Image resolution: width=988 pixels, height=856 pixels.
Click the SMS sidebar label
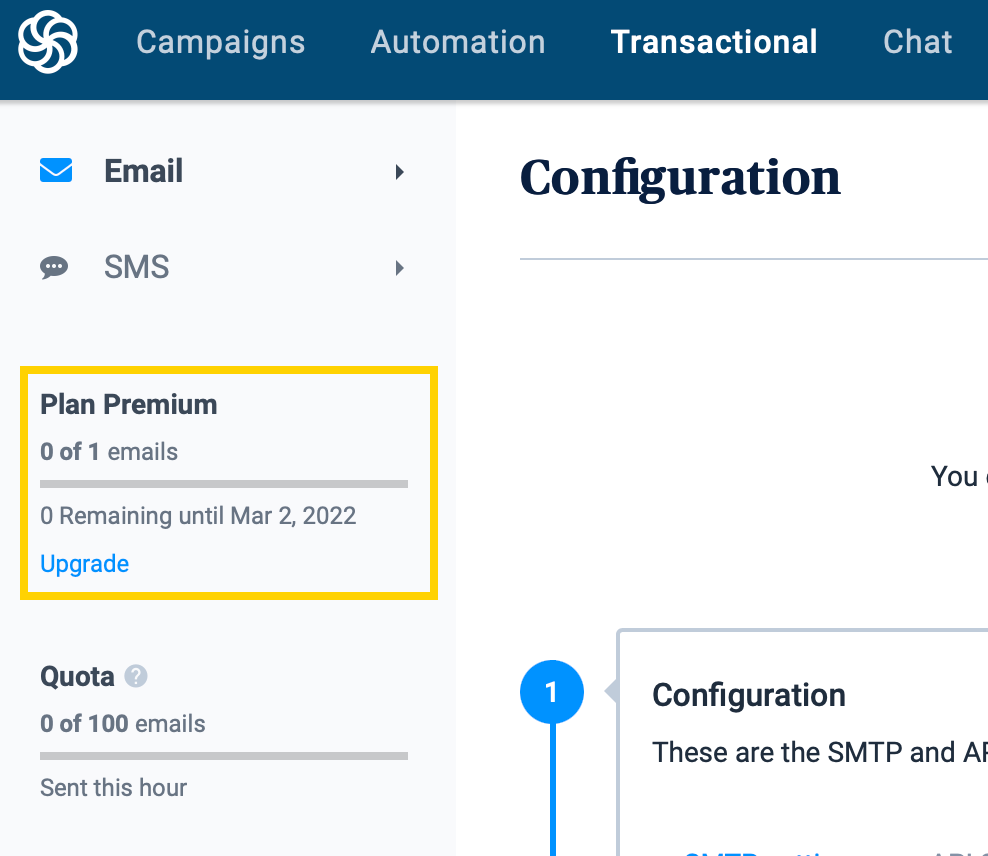pos(137,267)
